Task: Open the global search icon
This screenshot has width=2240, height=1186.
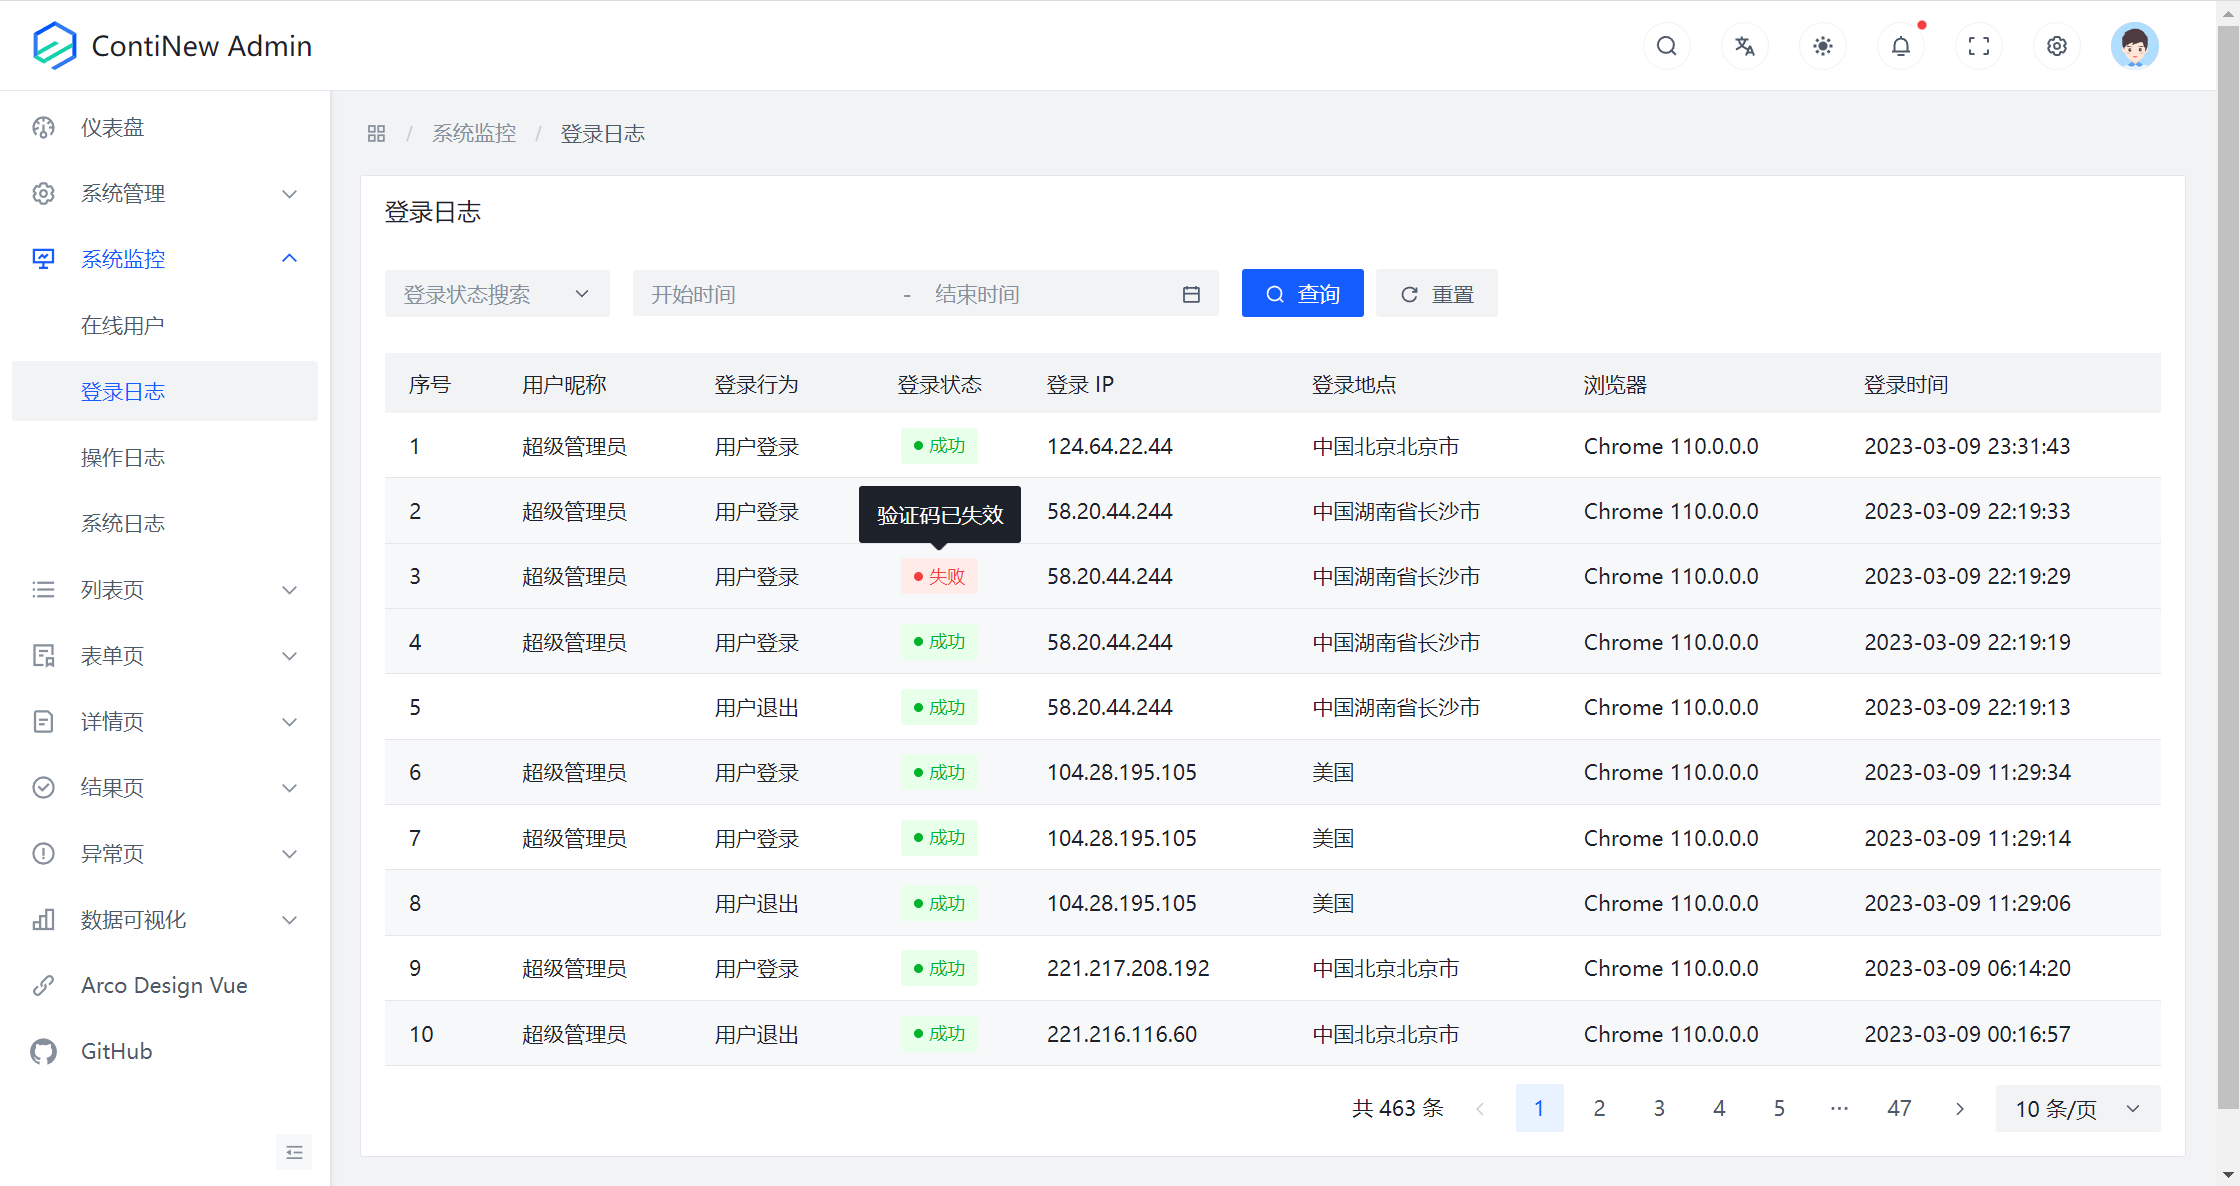Action: (1666, 46)
